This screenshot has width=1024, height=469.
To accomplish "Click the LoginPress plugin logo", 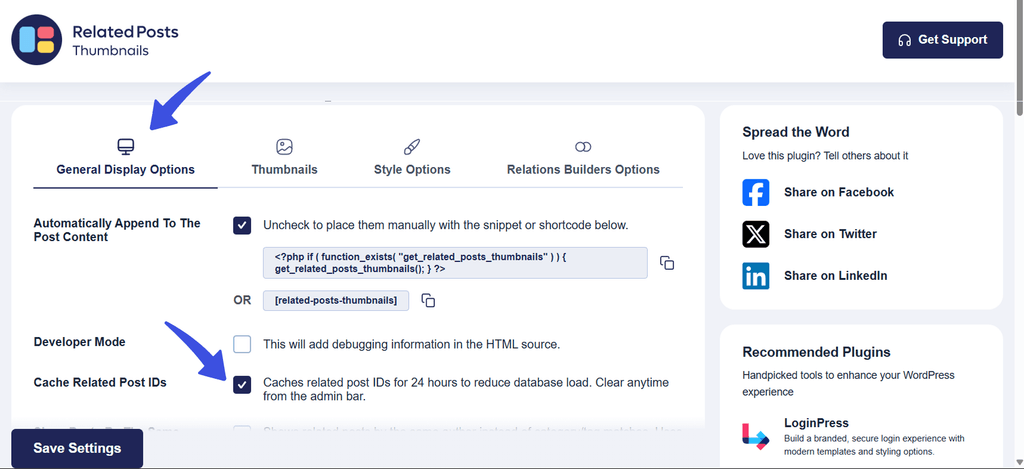I will tap(756, 436).
